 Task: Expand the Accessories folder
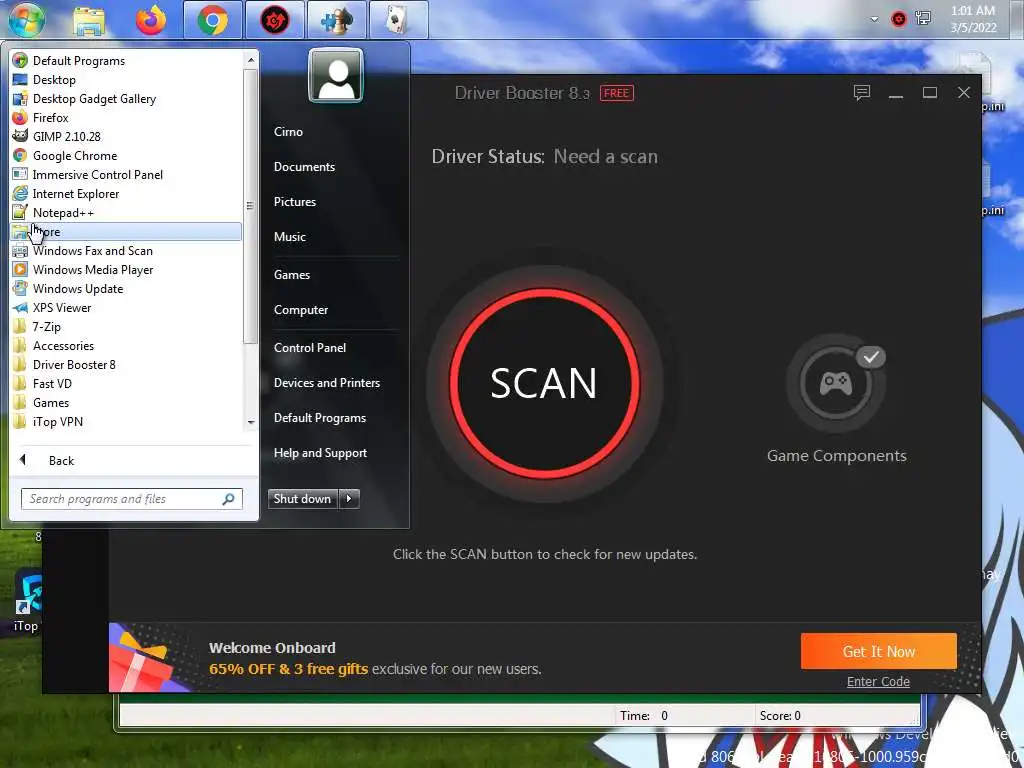(126, 345)
